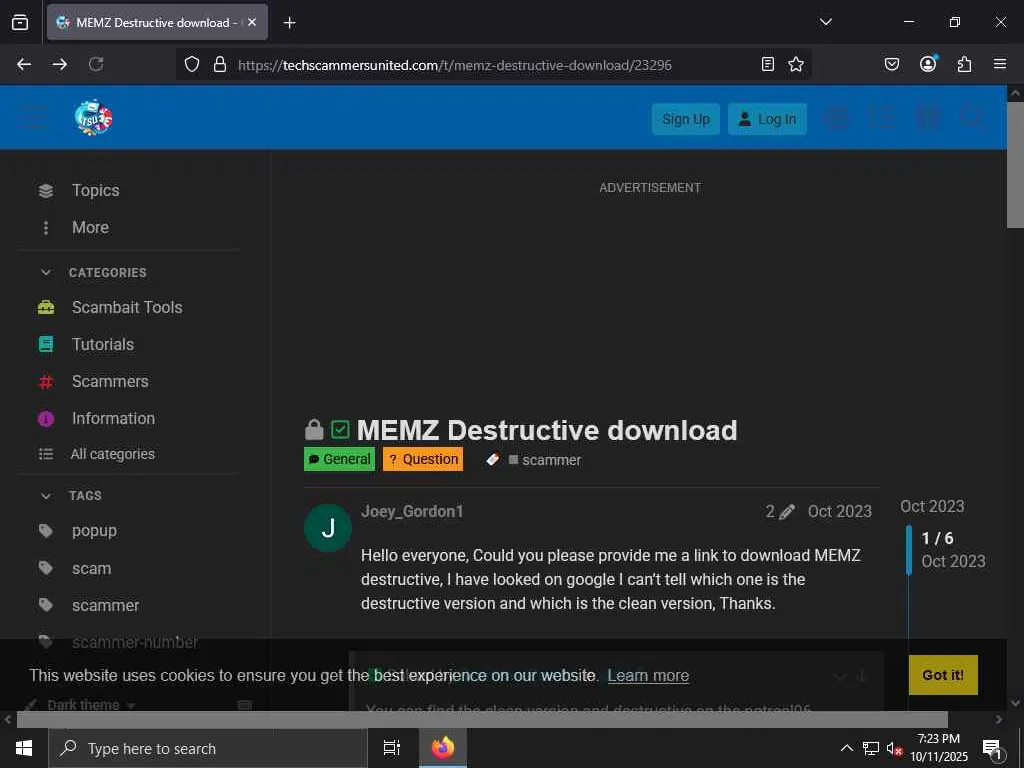The image size is (1024, 768).
Task: Go to Scambait Tools category
Action: tap(127, 307)
